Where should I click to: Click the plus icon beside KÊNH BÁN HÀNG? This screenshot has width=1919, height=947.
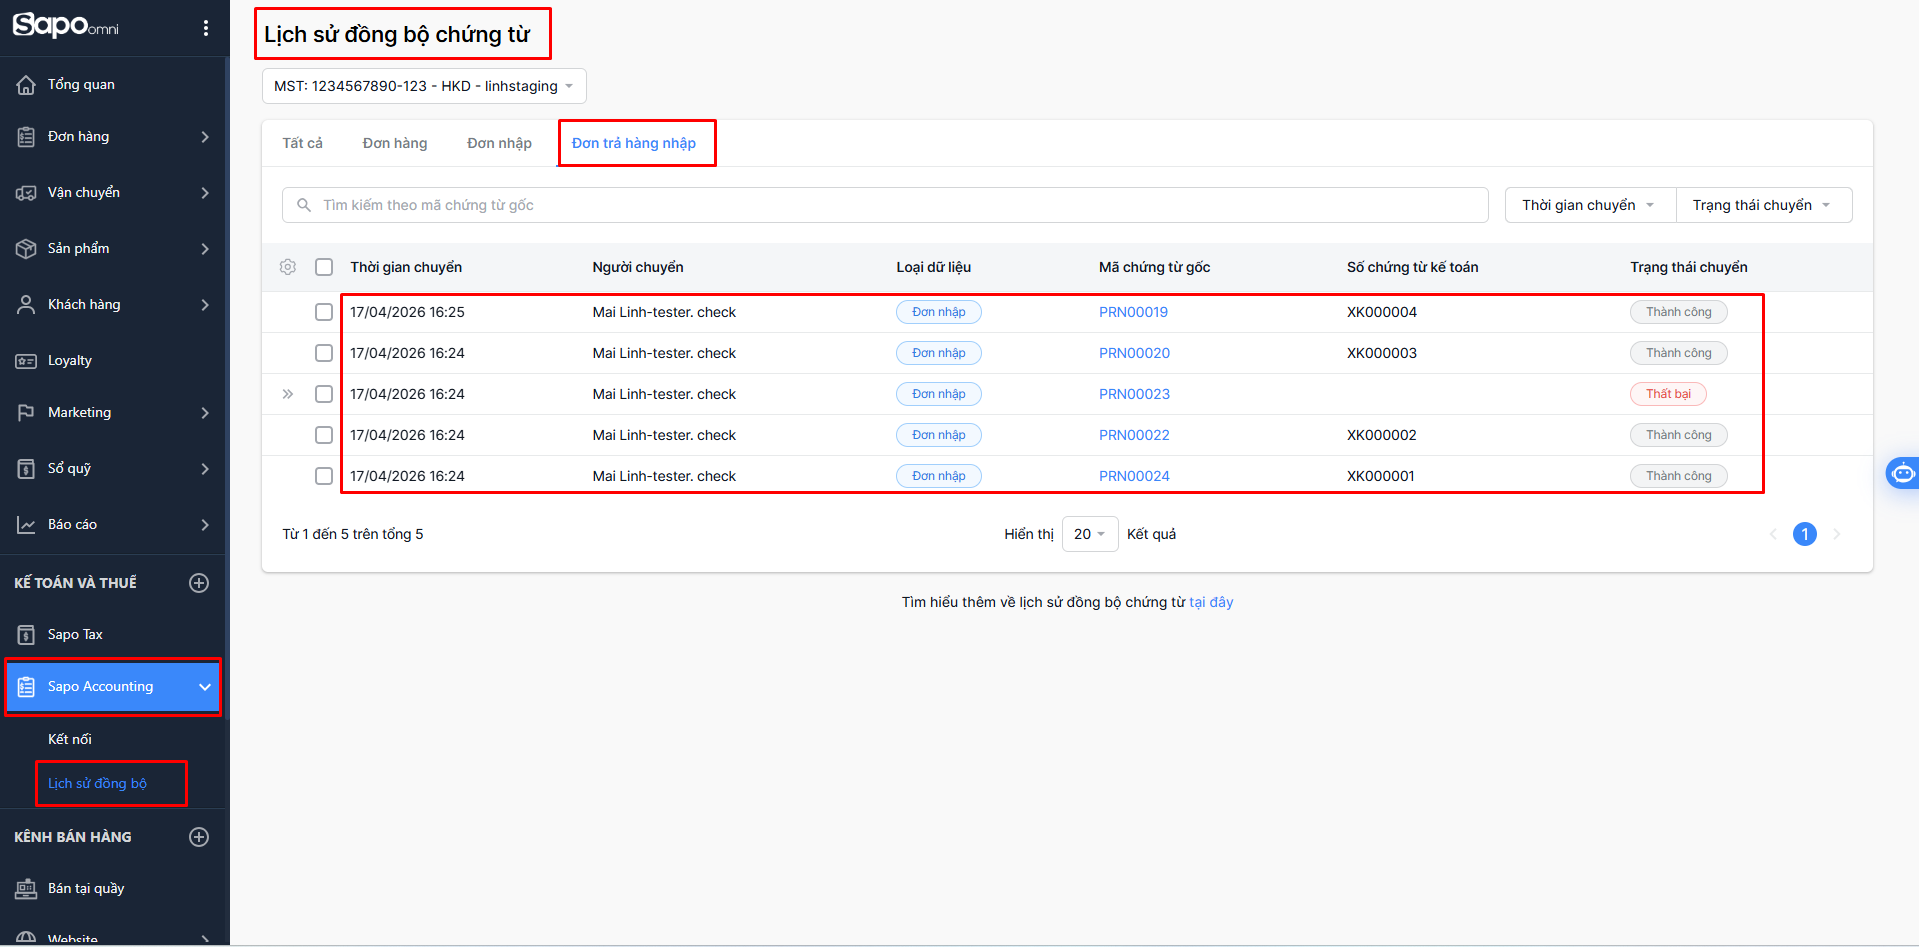pyautogui.click(x=199, y=837)
